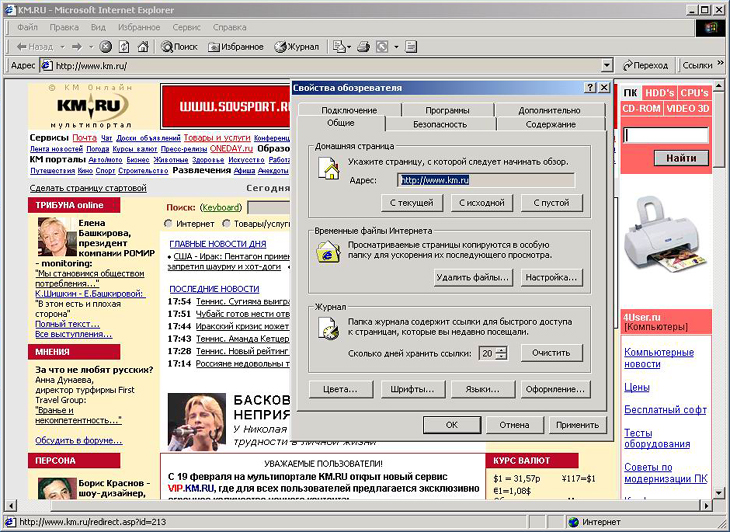
Task: Click the Очистить history button
Action: point(550,353)
